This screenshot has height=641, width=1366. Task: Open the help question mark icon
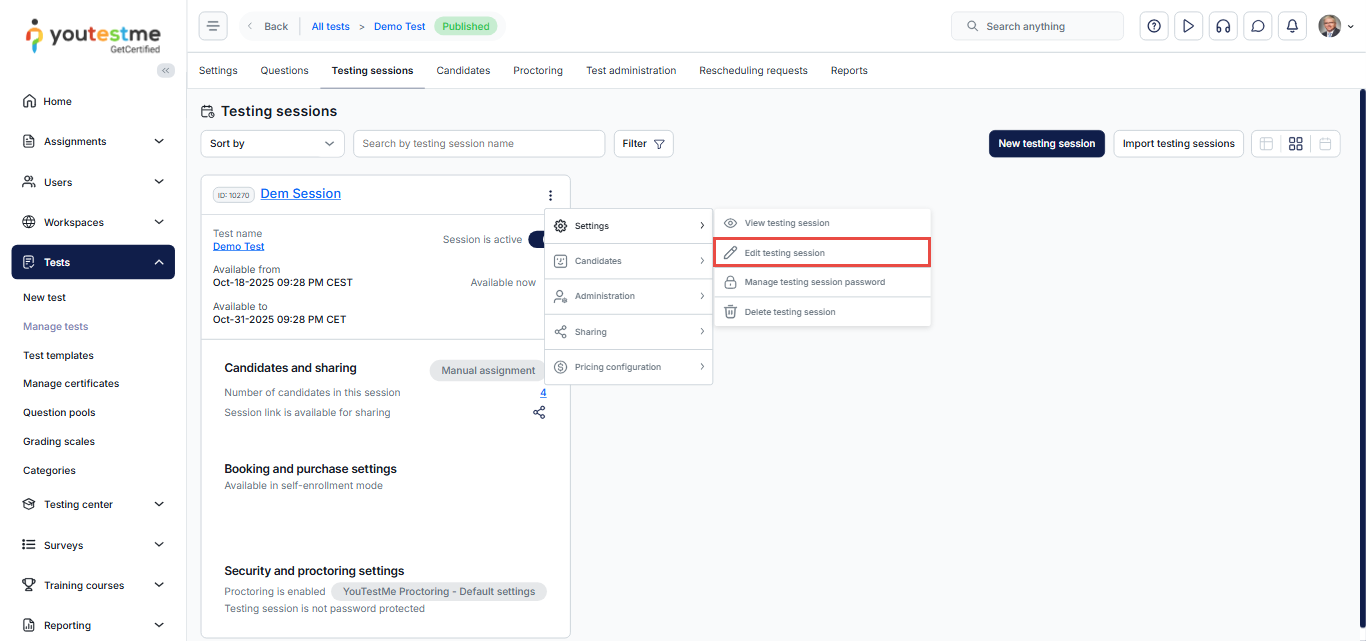[1154, 26]
